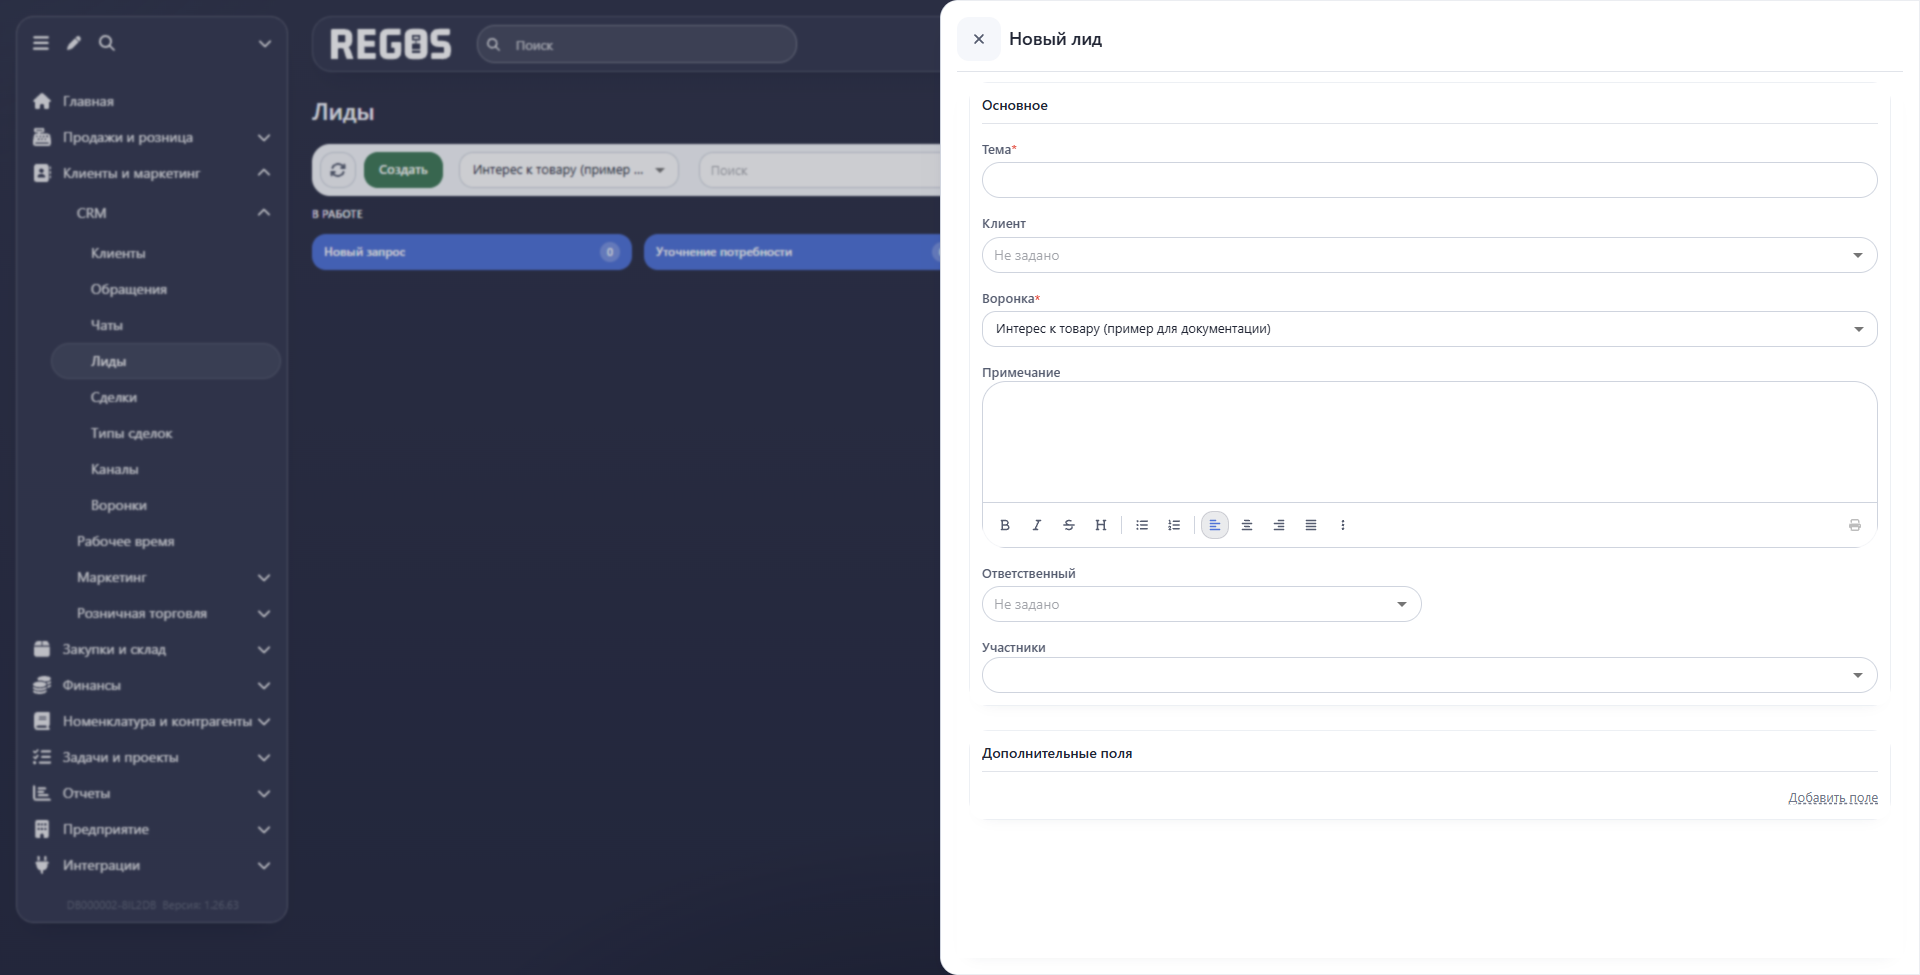Insert numbered list in note

click(x=1174, y=525)
